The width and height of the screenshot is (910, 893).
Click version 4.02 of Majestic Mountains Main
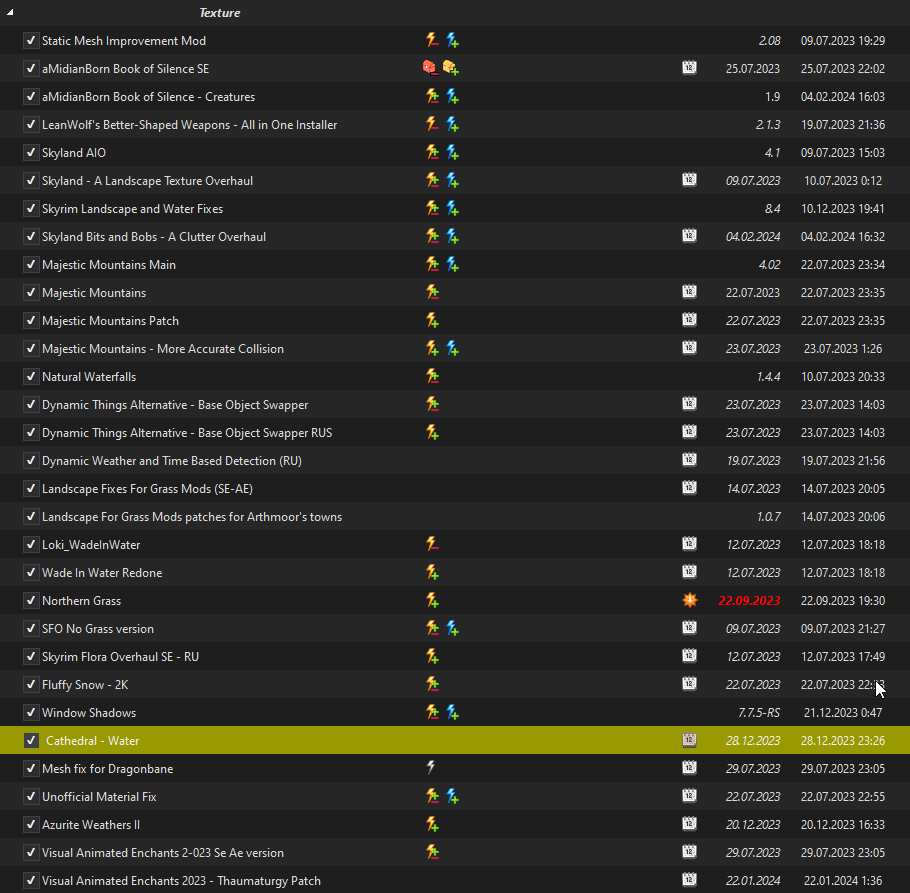[x=770, y=265]
